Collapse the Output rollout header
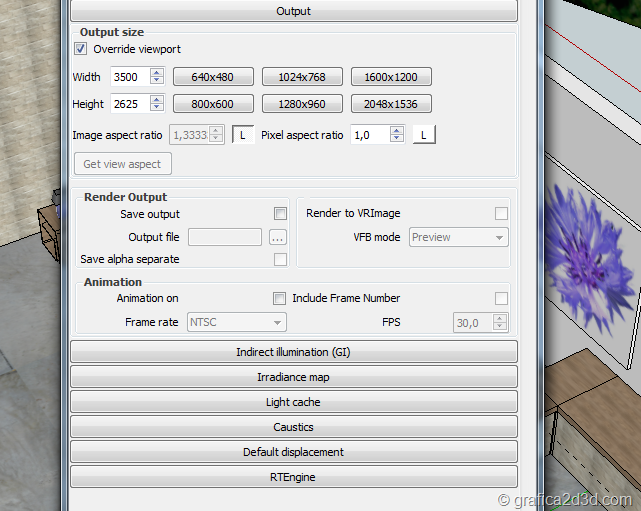Viewport: 641px width, 511px height. [293, 11]
